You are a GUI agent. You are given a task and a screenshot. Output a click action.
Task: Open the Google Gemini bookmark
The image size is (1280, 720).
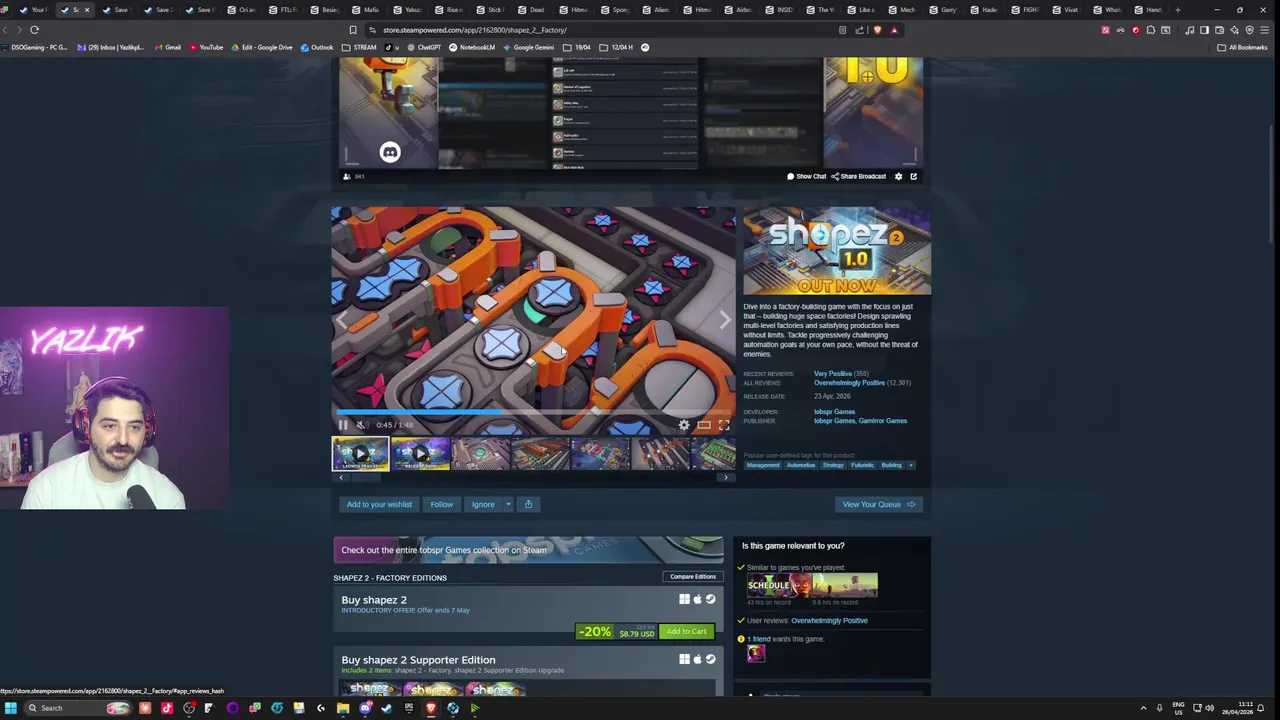(528, 47)
